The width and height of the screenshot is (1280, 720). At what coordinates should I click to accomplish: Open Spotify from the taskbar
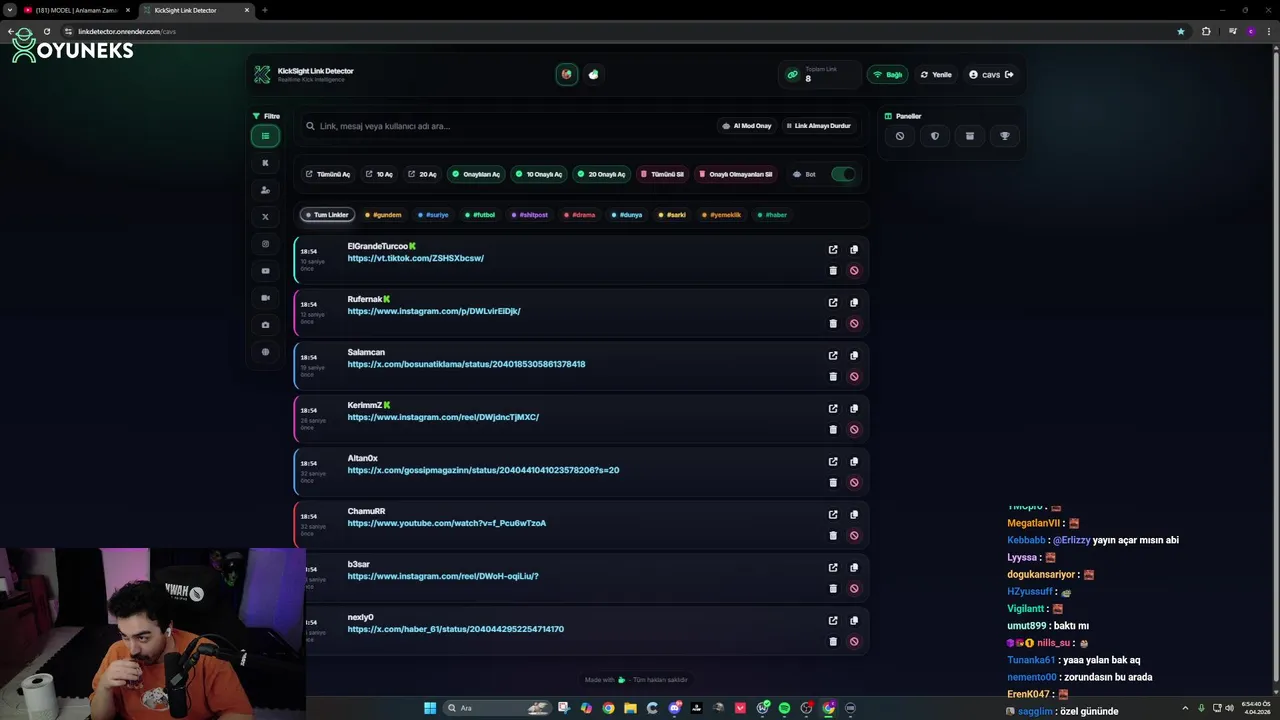pos(784,708)
